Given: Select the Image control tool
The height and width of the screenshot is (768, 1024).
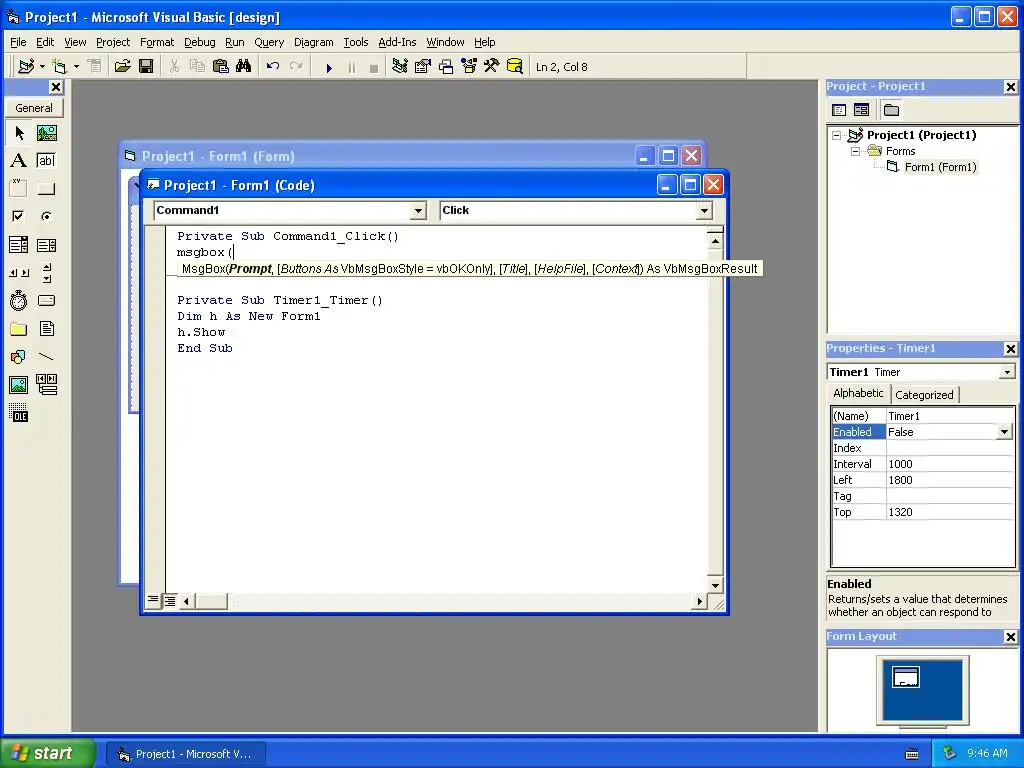Looking at the screenshot, I should pyautogui.click(x=18, y=385).
